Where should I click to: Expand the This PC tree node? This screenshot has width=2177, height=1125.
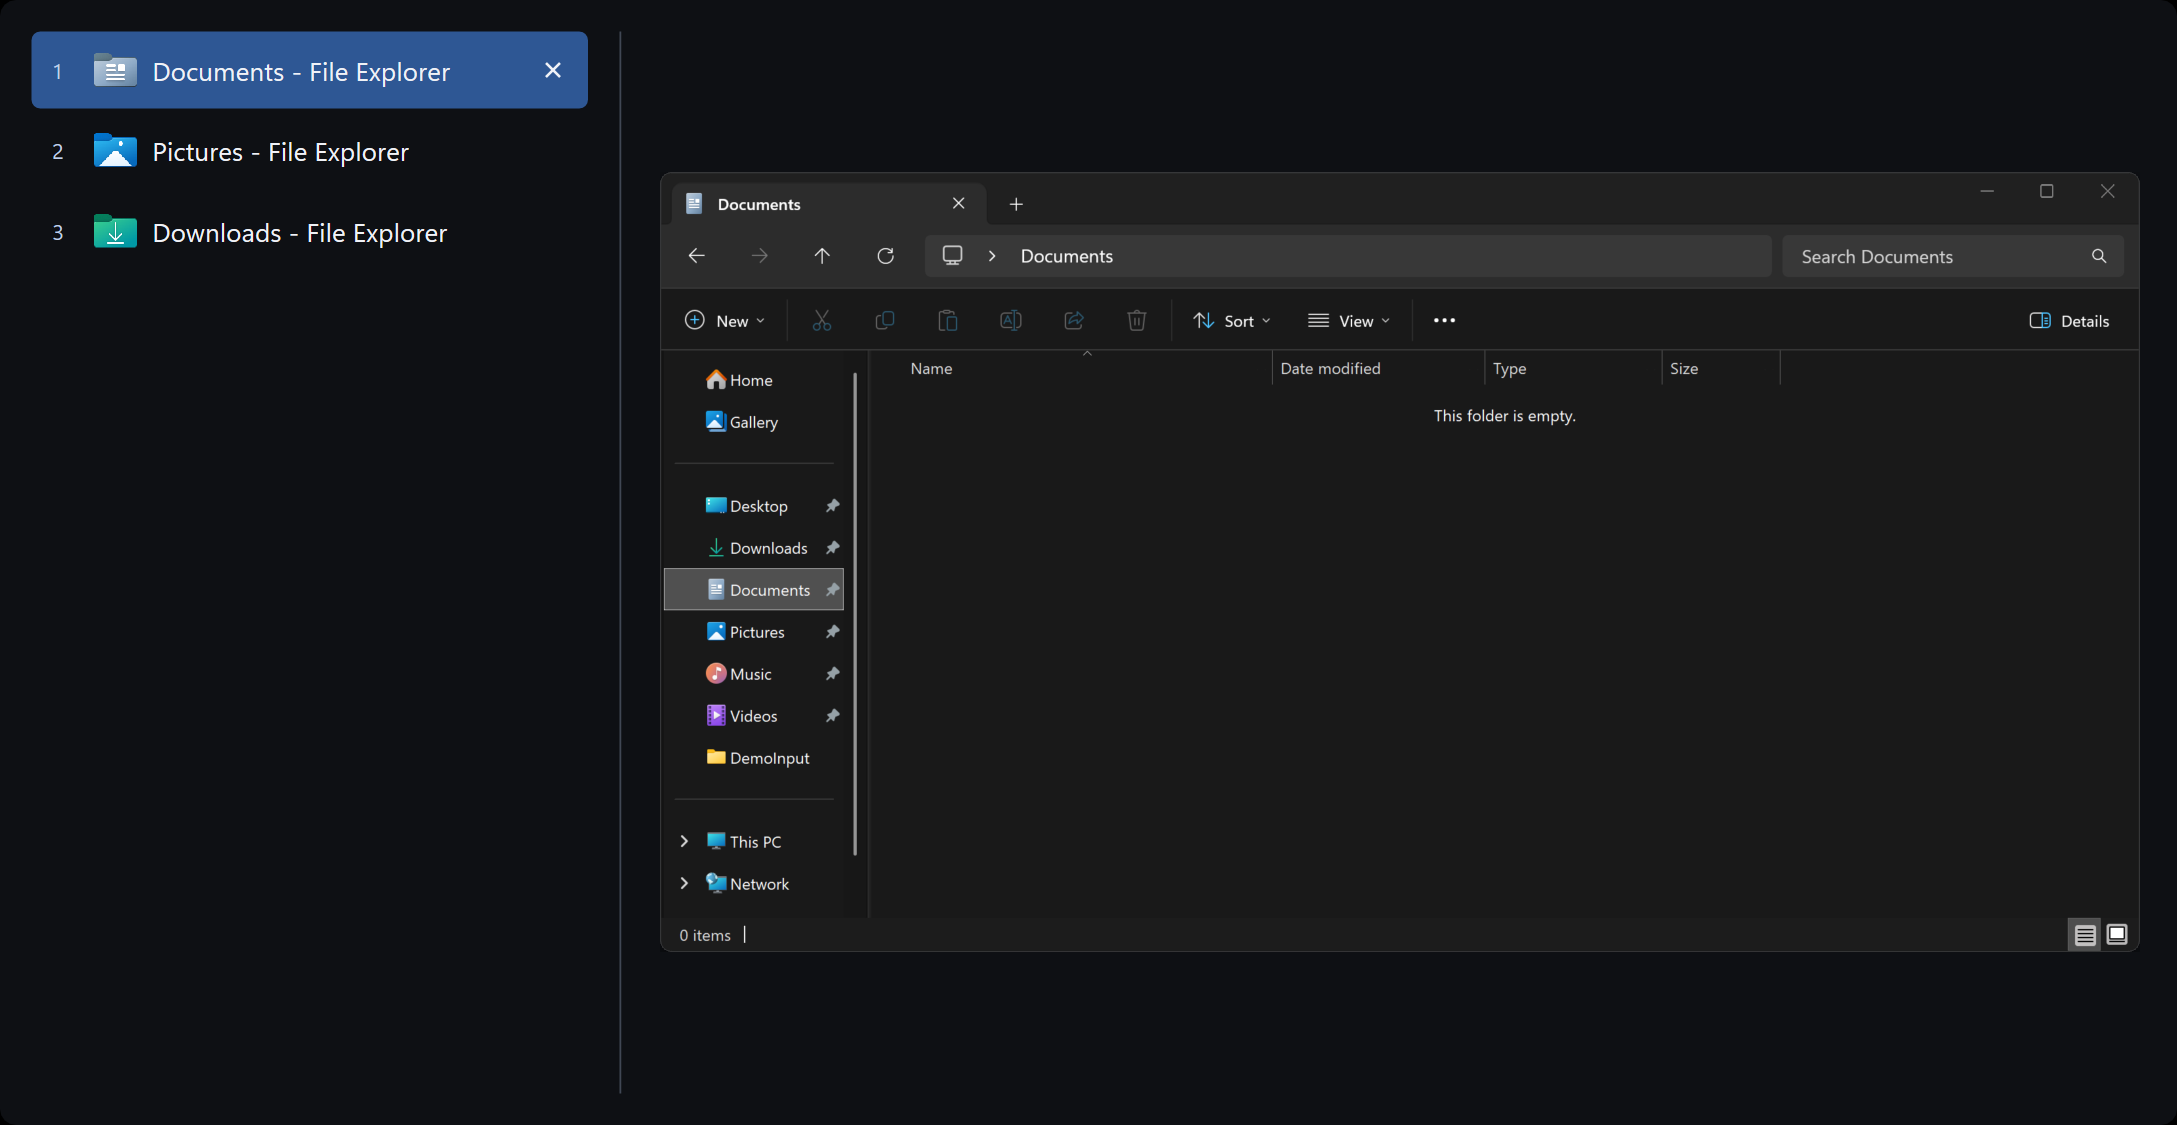684,842
